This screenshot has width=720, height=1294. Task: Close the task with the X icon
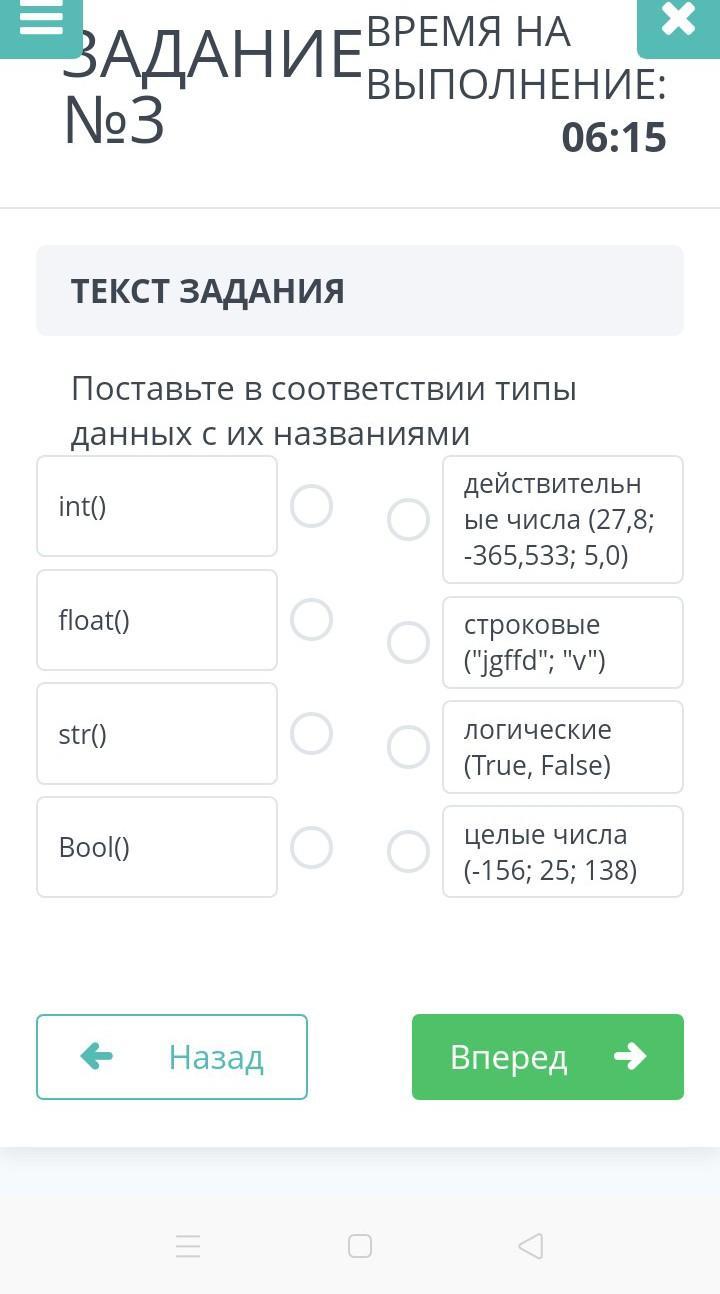677,22
